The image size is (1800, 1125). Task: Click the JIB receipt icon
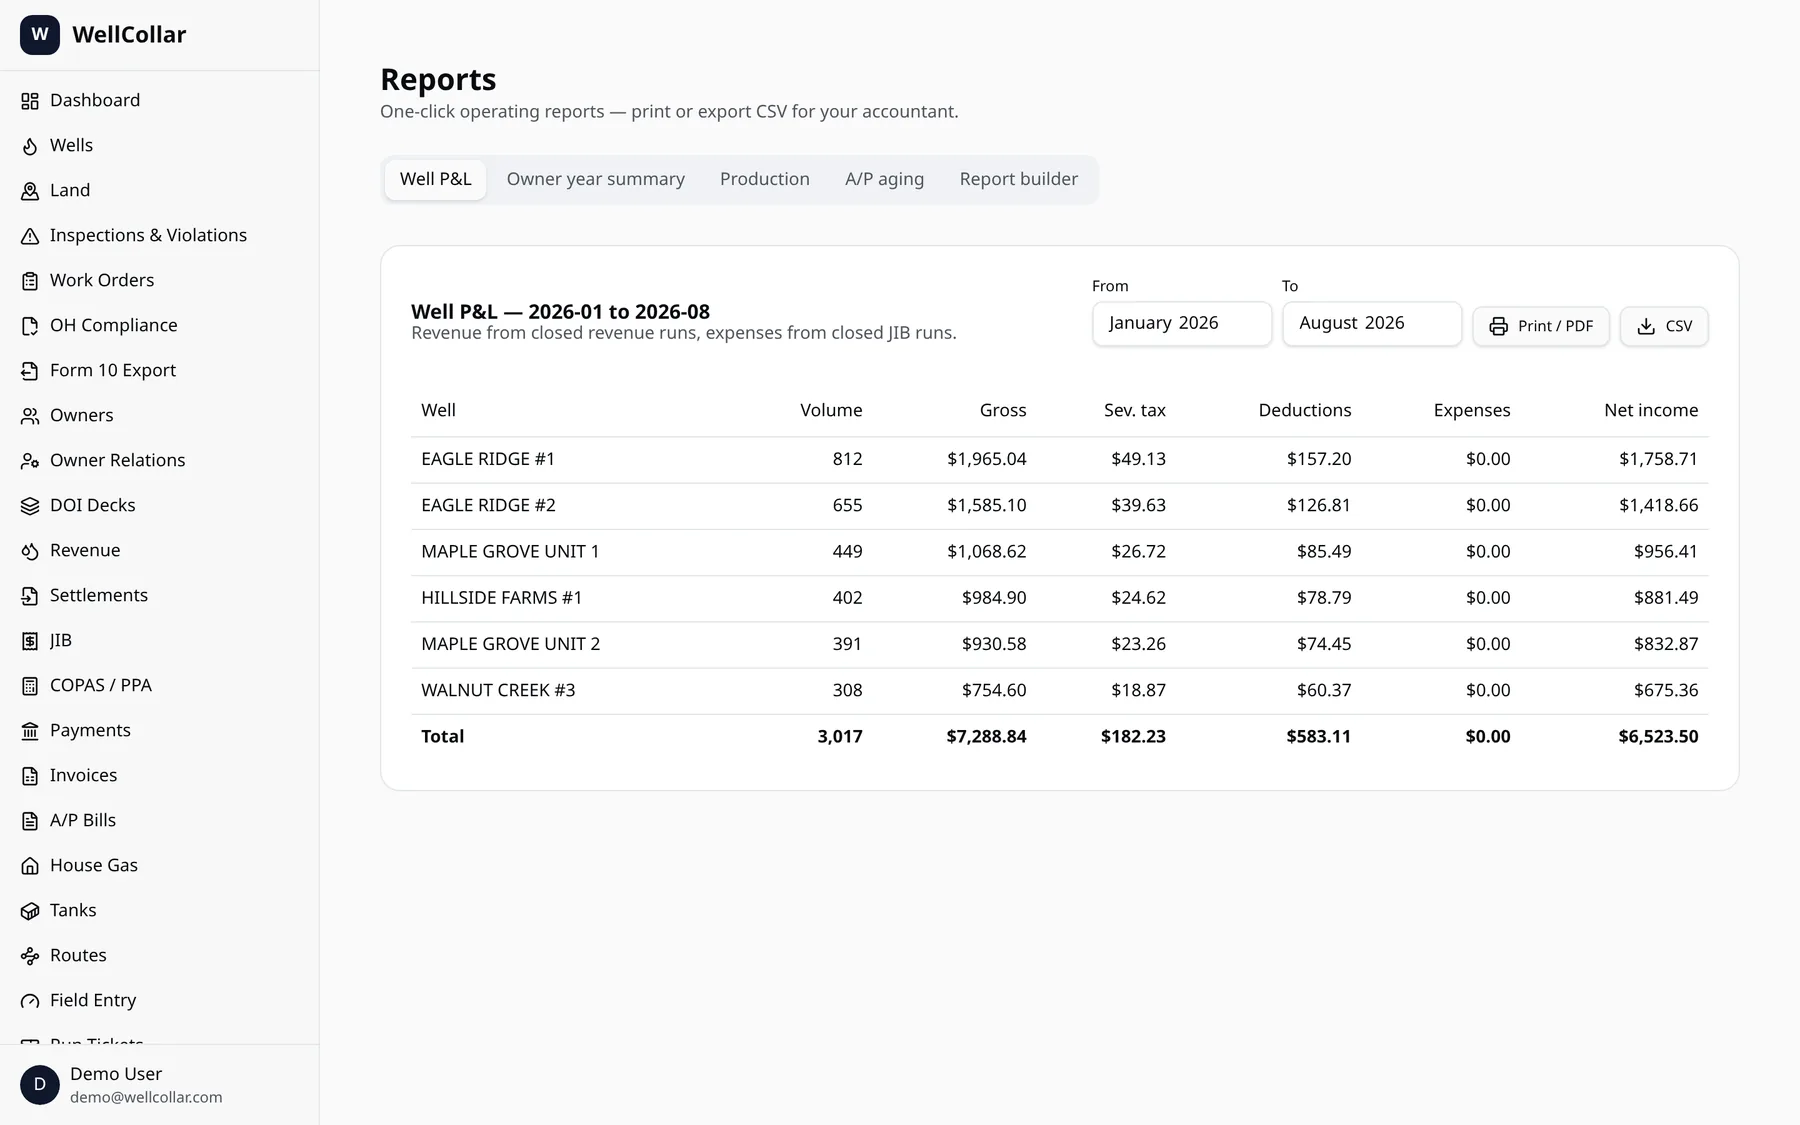click(x=30, y=641)
